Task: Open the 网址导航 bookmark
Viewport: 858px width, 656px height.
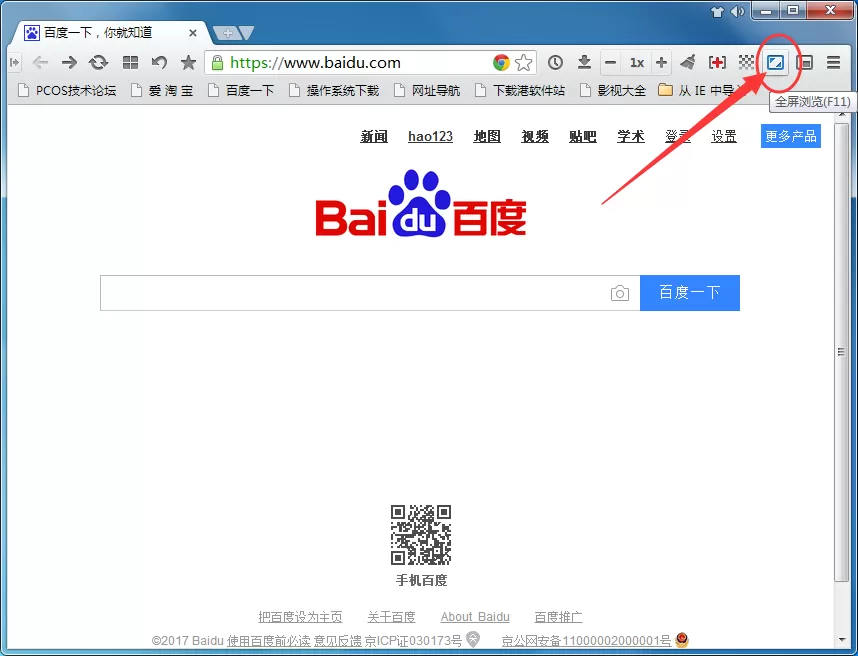Action: tap(427, 90)
